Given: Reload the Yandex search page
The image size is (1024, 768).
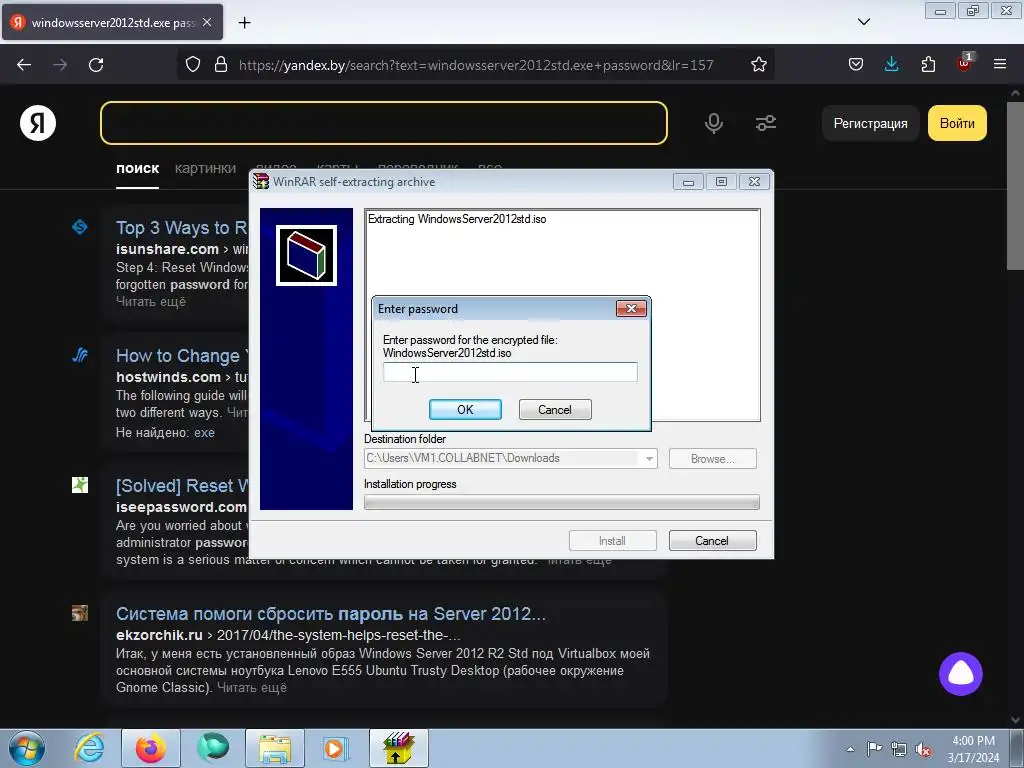Looking at the screenshot, I should pos(96,65).
